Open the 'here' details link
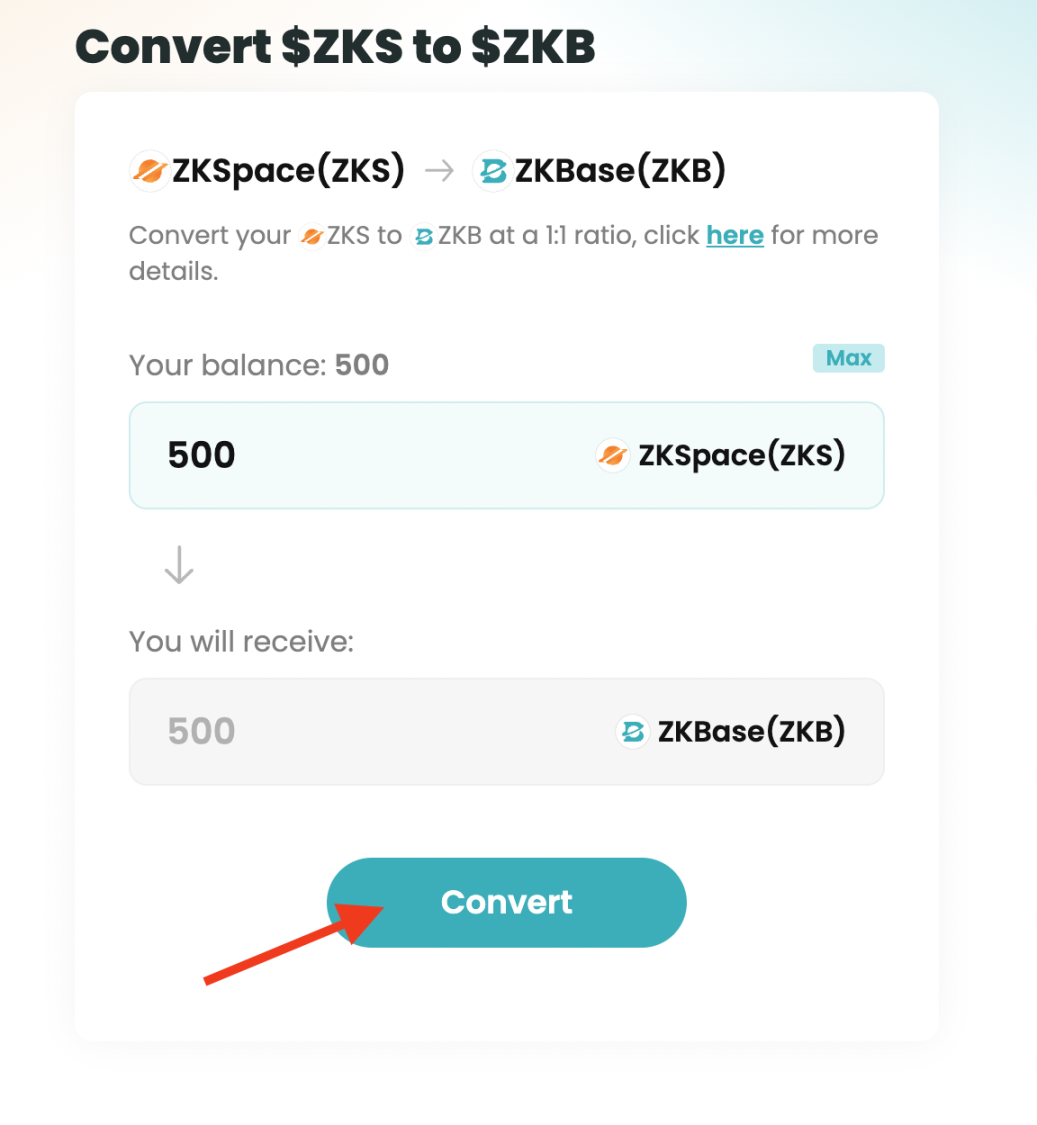The width and height of the screenshot is (1037, 1125). tap(735, 235)
